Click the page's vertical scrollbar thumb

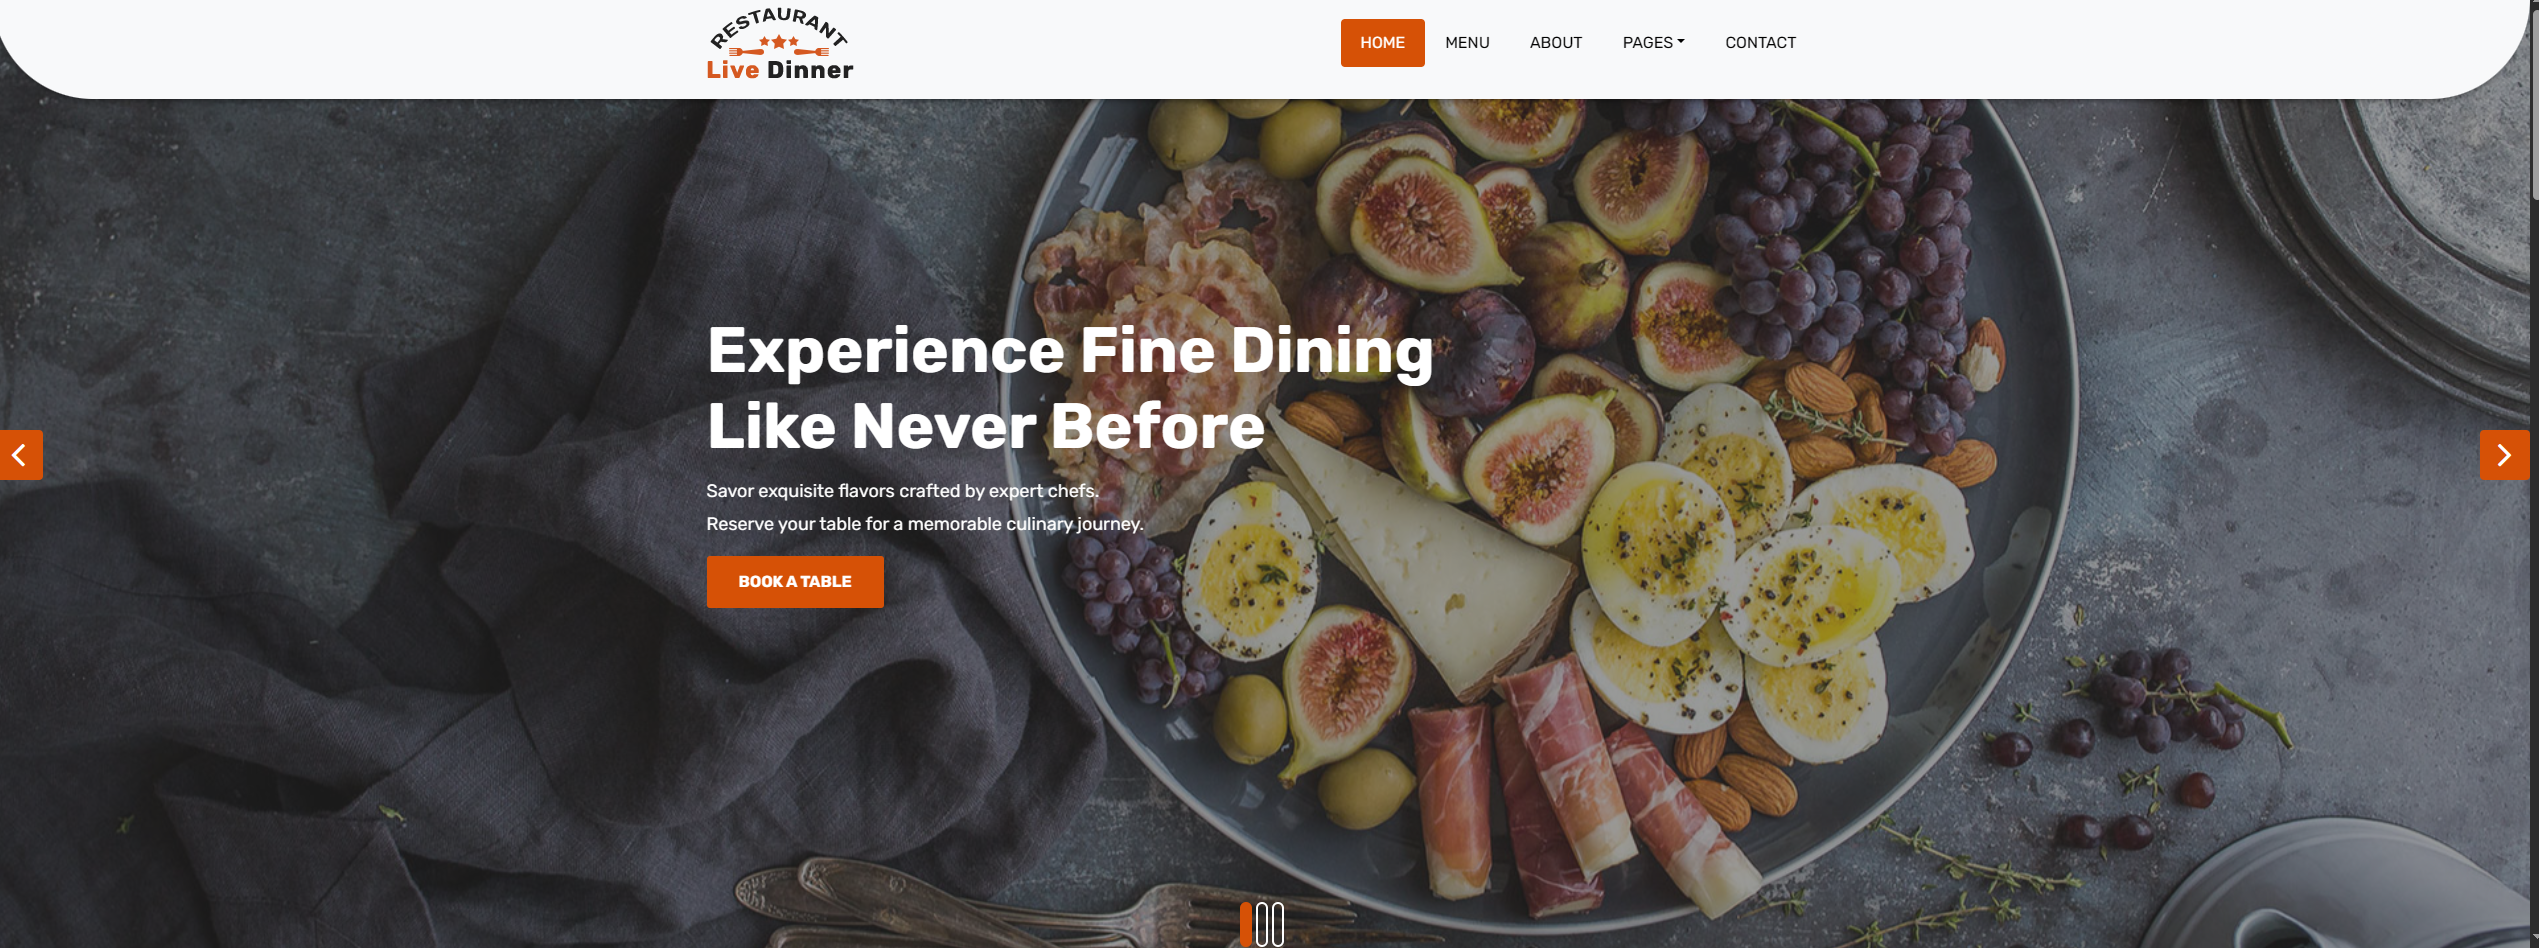click(2534, 100)
